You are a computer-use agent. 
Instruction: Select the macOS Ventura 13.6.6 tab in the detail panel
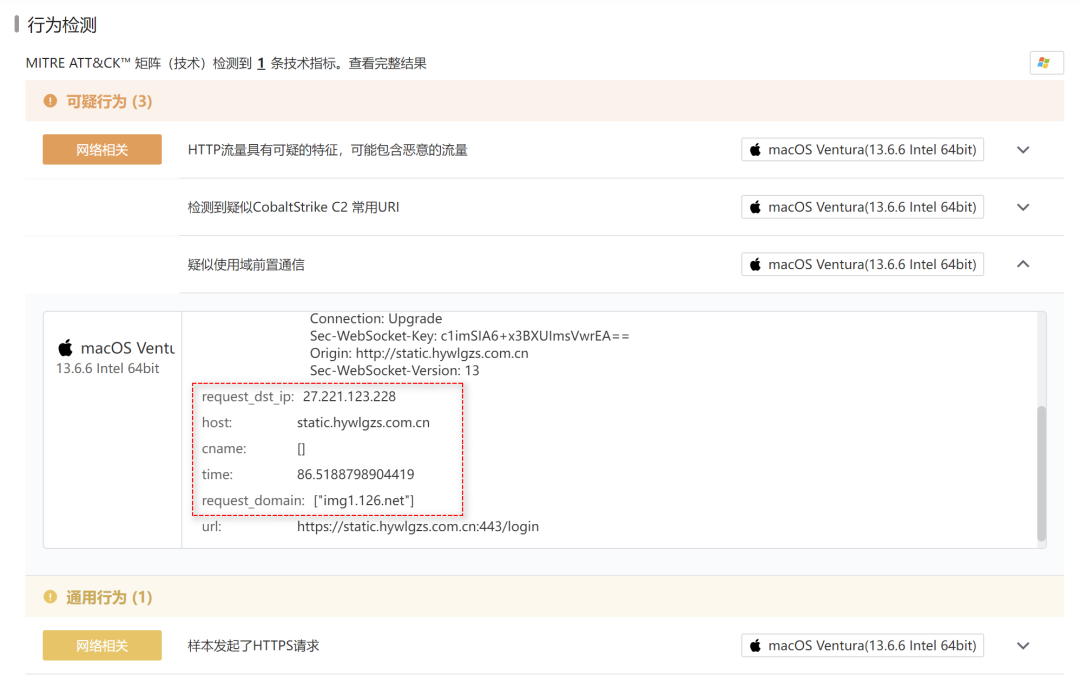coord(113,357)
